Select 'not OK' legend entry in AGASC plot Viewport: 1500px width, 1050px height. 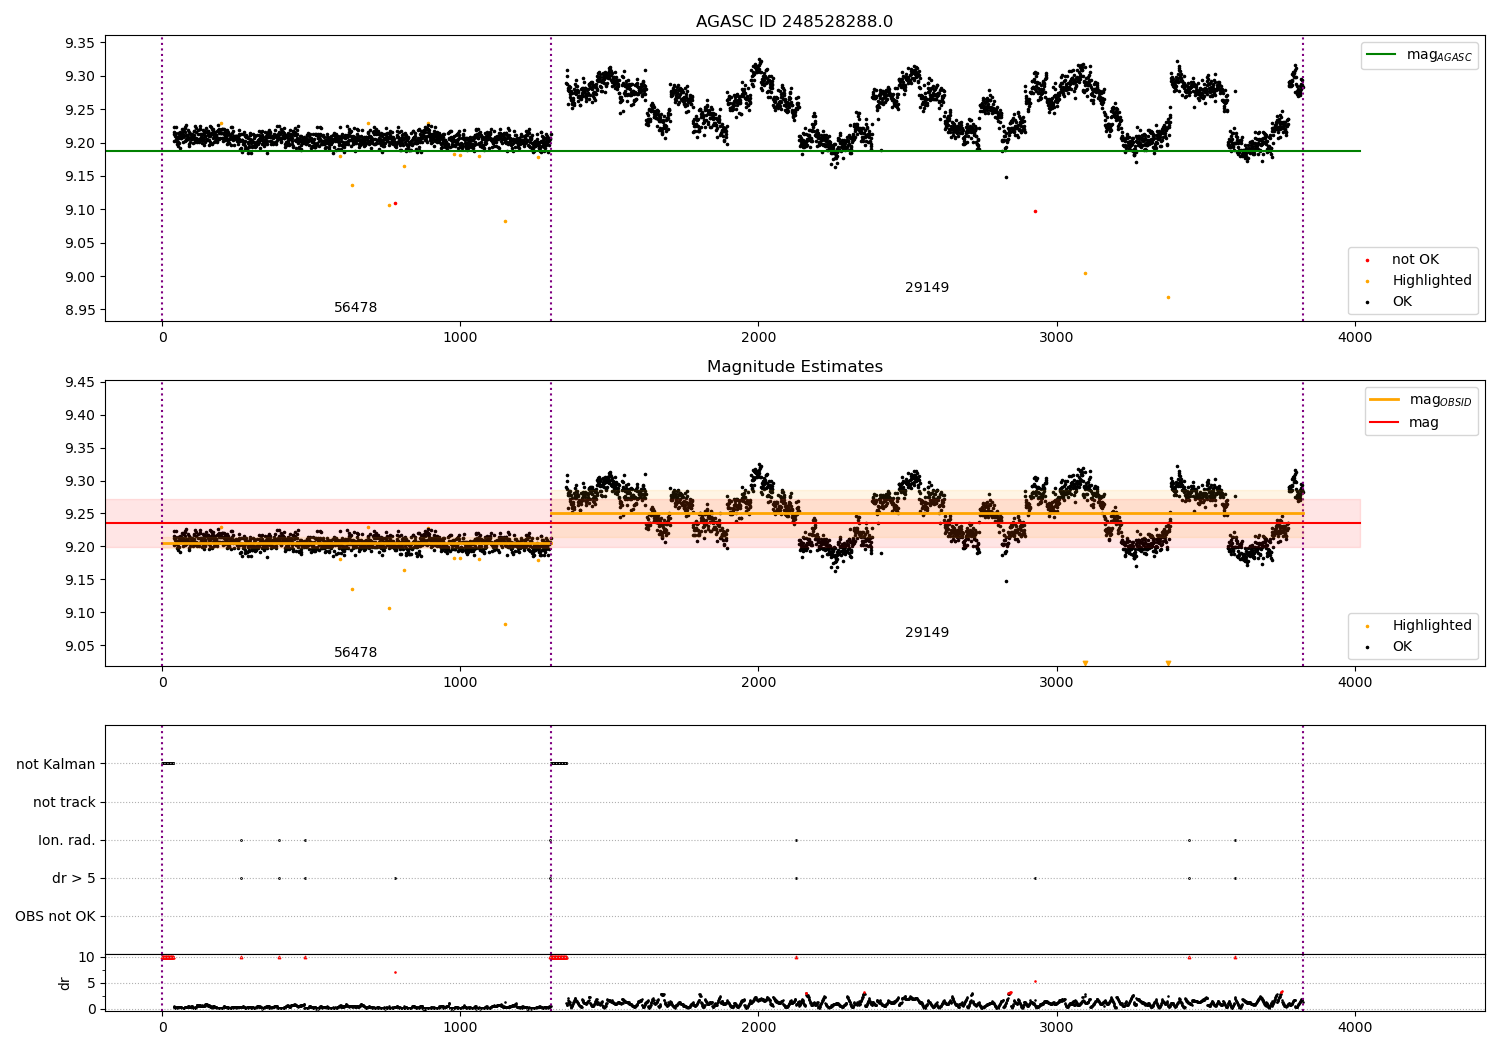[x=1415, y=260]
